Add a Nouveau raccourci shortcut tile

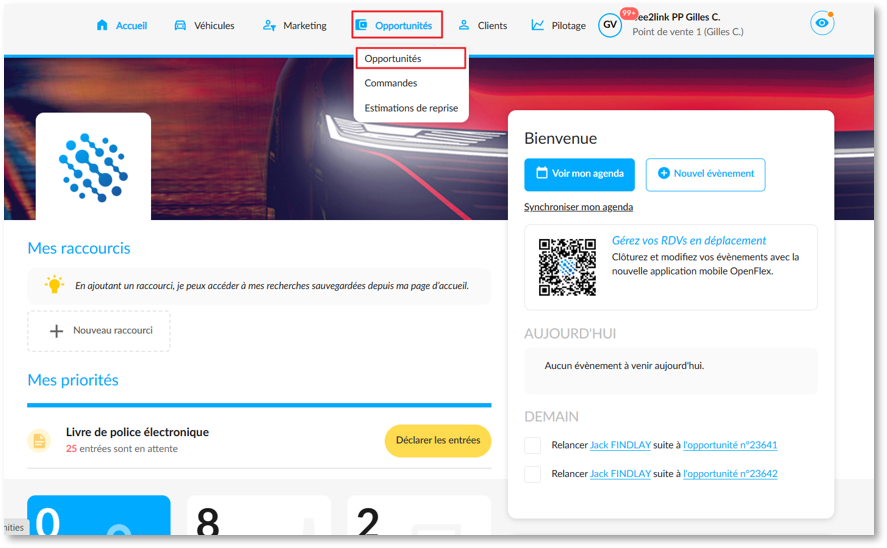tap(99, 331)
